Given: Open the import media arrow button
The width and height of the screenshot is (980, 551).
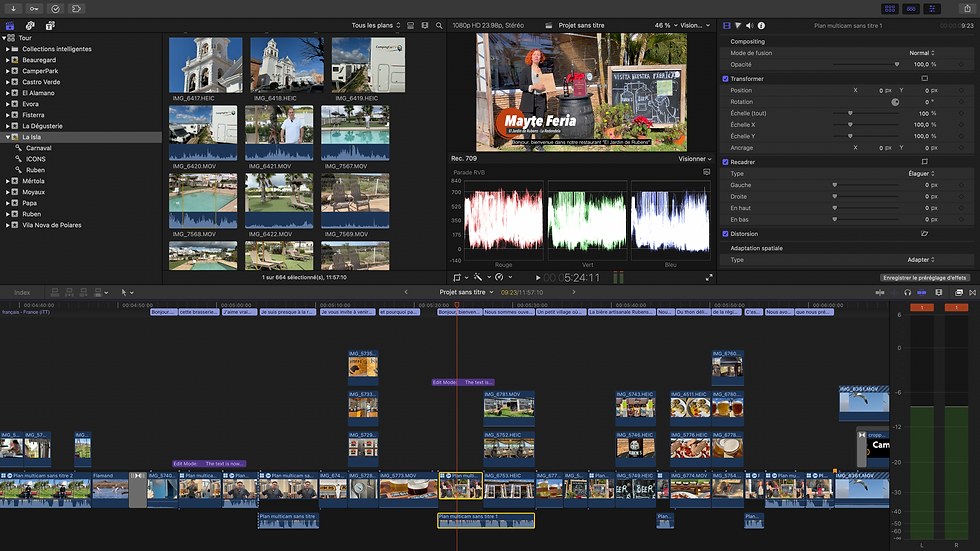Looking at the screenshot, I should [11, 8].
